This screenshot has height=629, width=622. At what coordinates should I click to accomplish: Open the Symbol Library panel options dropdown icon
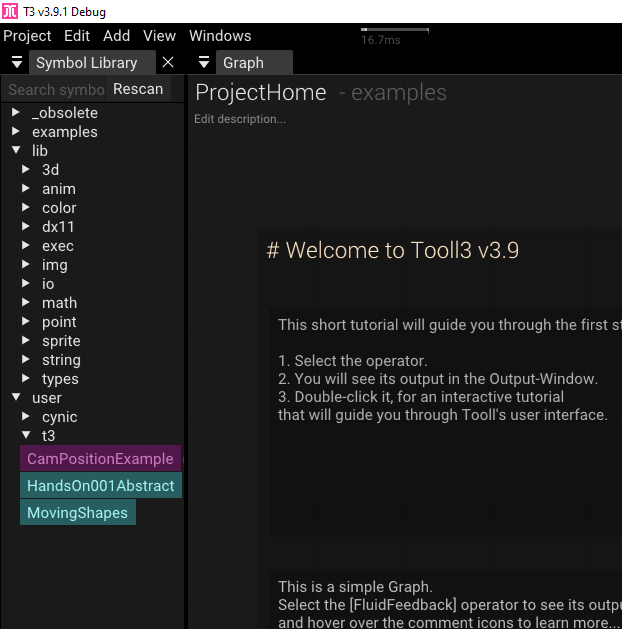pos(17,63)
